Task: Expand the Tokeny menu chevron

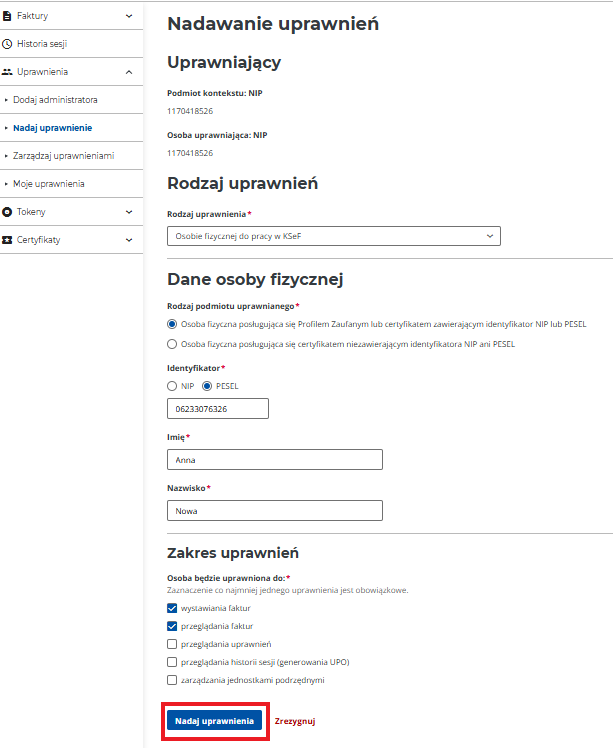Action: (x=129, y=212)
